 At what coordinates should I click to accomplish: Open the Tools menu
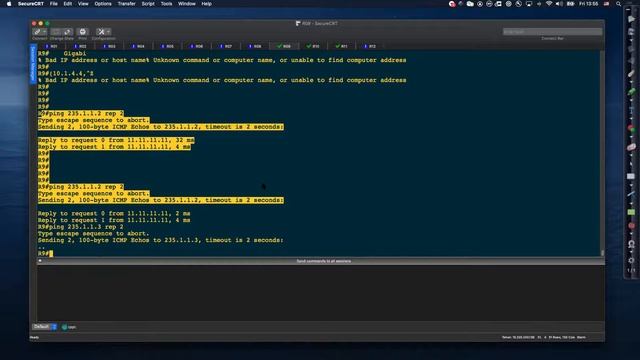[166, 4]
